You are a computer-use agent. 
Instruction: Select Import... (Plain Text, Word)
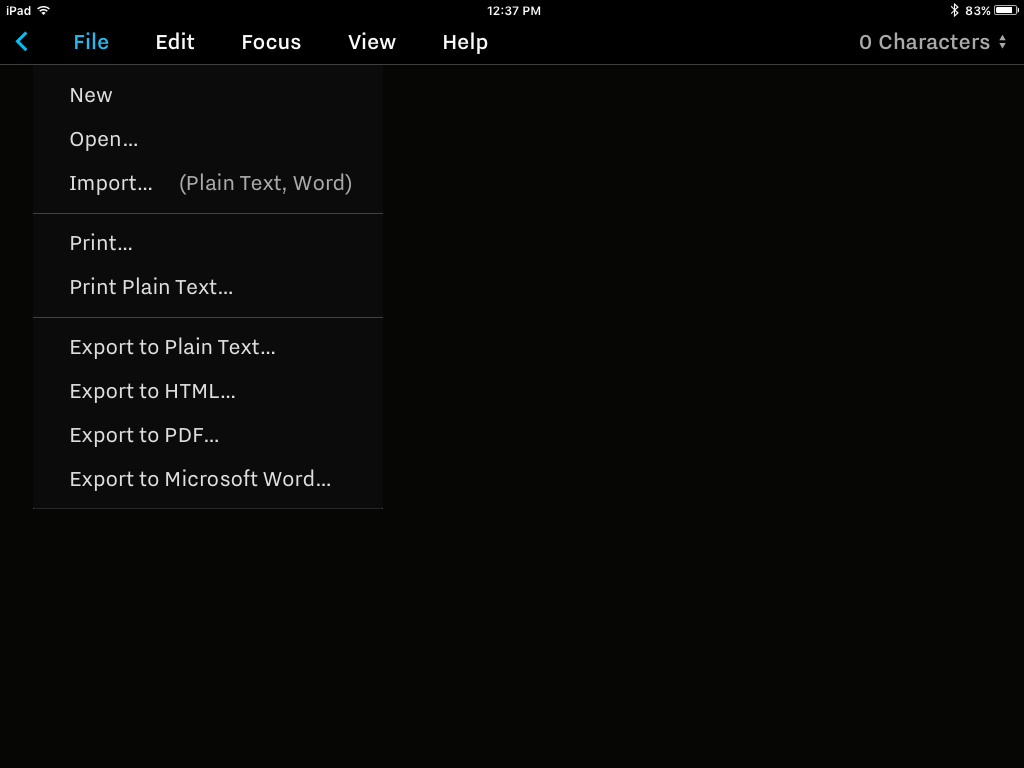208,183
